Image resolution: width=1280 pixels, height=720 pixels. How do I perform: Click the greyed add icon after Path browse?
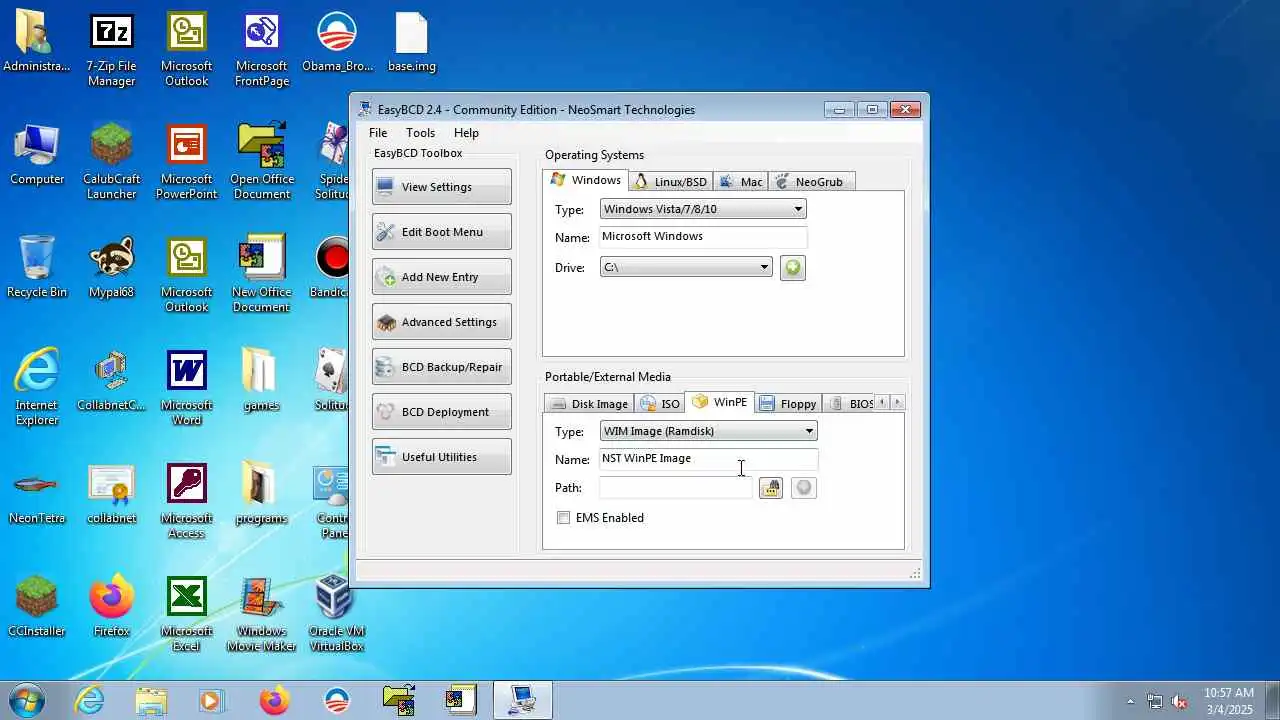[x=804, y=488]
